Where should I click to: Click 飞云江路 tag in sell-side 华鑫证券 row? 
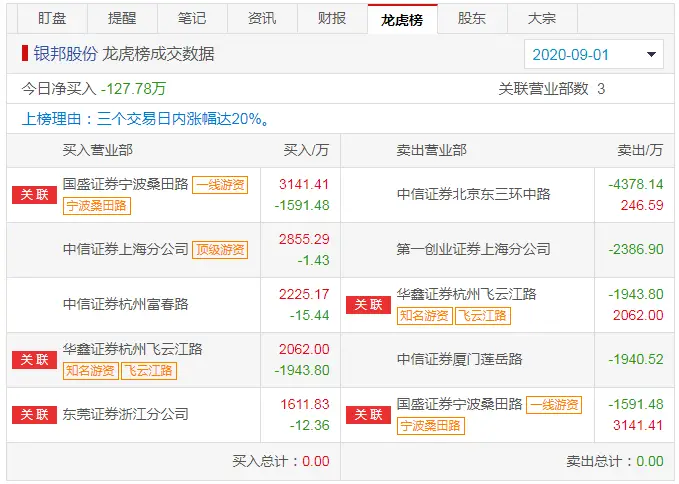point(482,316)
